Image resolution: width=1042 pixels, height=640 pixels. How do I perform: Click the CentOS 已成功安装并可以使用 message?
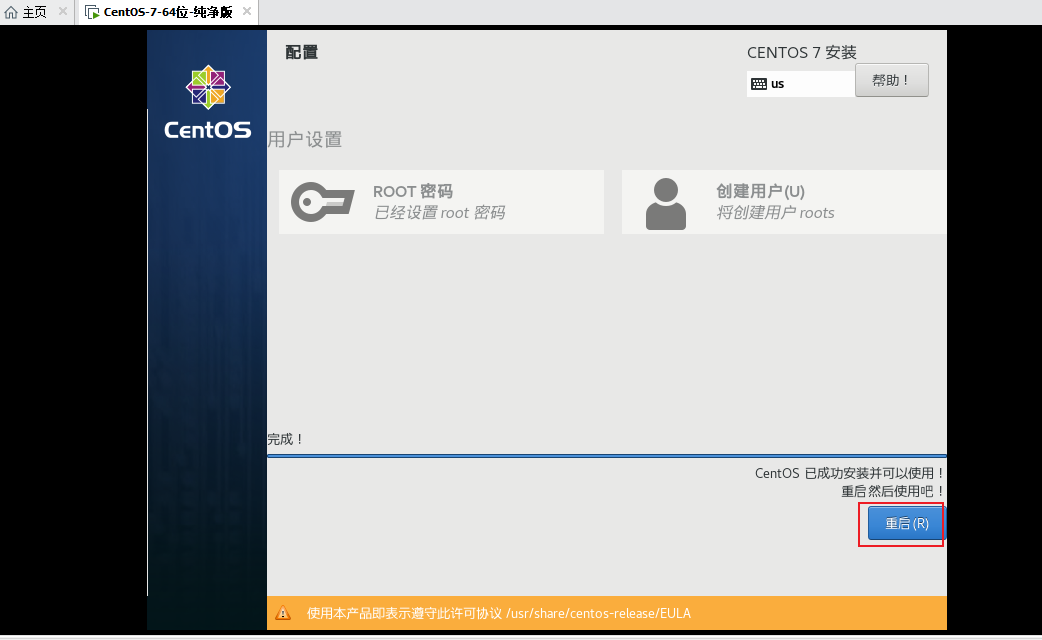[850, 473]
